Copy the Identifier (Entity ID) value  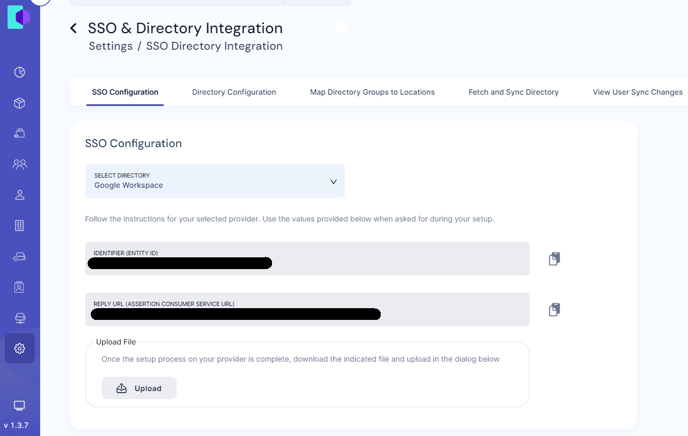coord(554,259)
